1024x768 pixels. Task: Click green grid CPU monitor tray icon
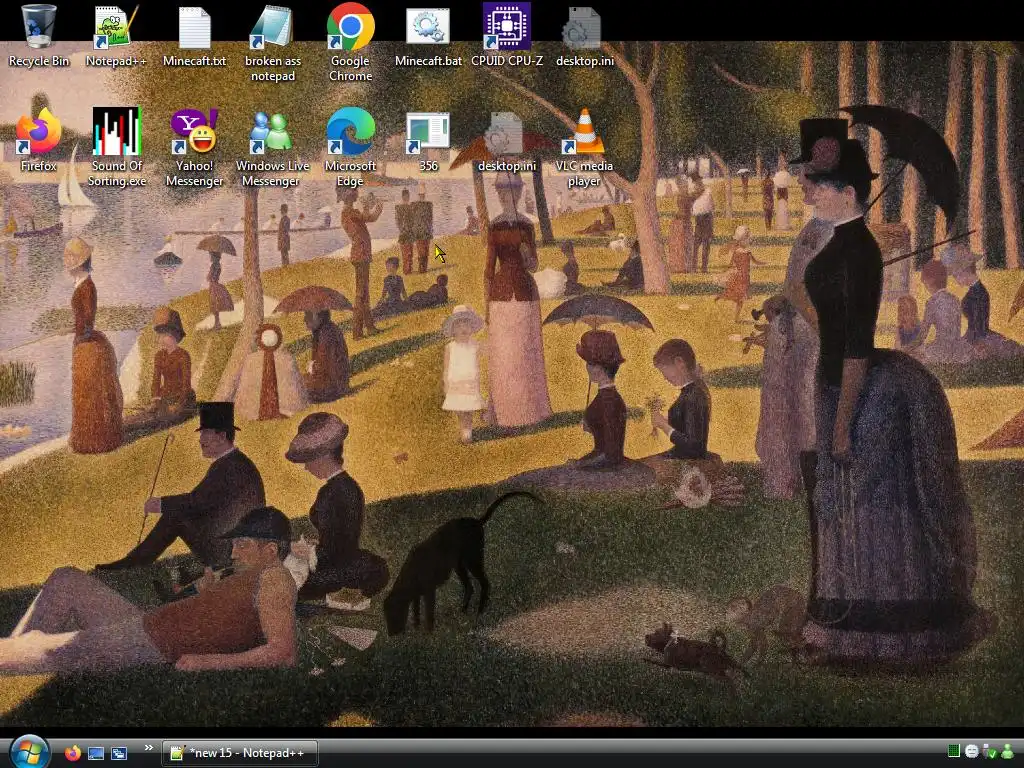tap(953, 751)
